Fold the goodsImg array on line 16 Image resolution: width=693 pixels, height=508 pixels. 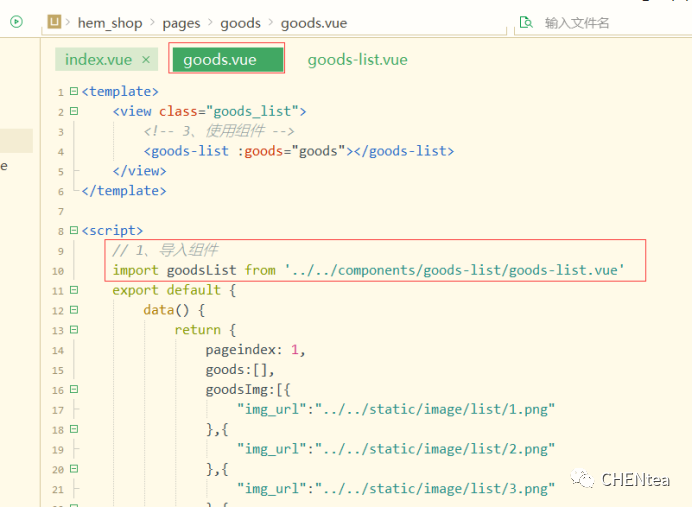(x=74, y=390)
